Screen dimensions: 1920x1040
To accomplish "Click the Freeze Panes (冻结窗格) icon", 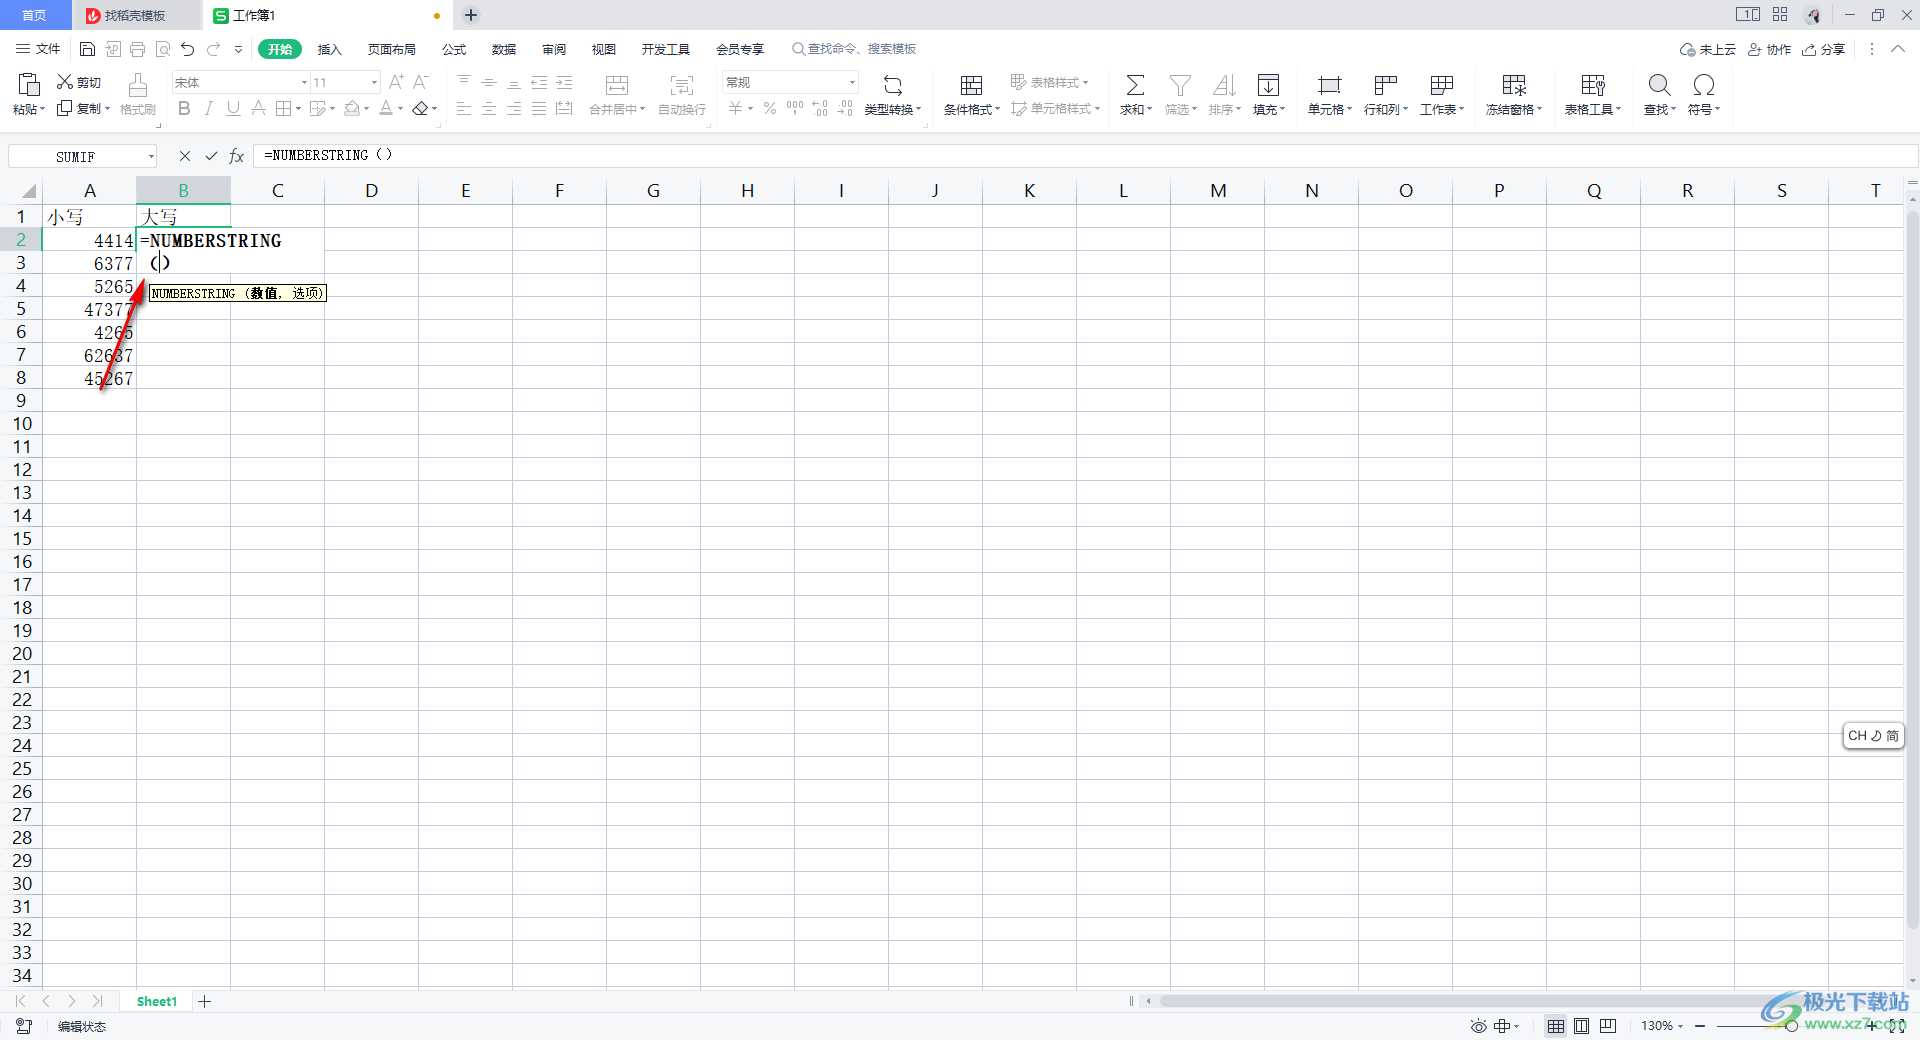I will point(1514,85).
